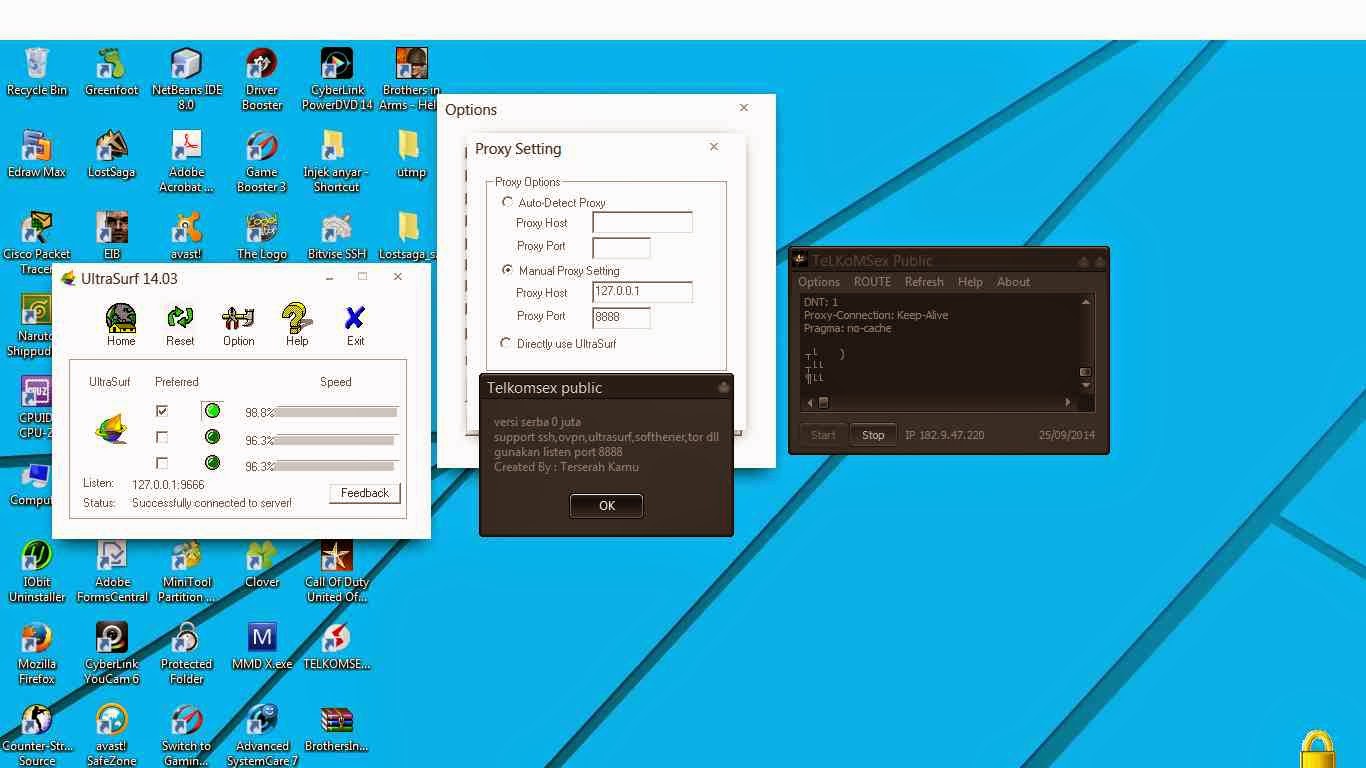Image resolution: width=1366 pixels, height=768 pixels.
Task: Click the TelKoMSex log scroll-up arrow
Action: pyautogui.click(x=1086, y=301)
